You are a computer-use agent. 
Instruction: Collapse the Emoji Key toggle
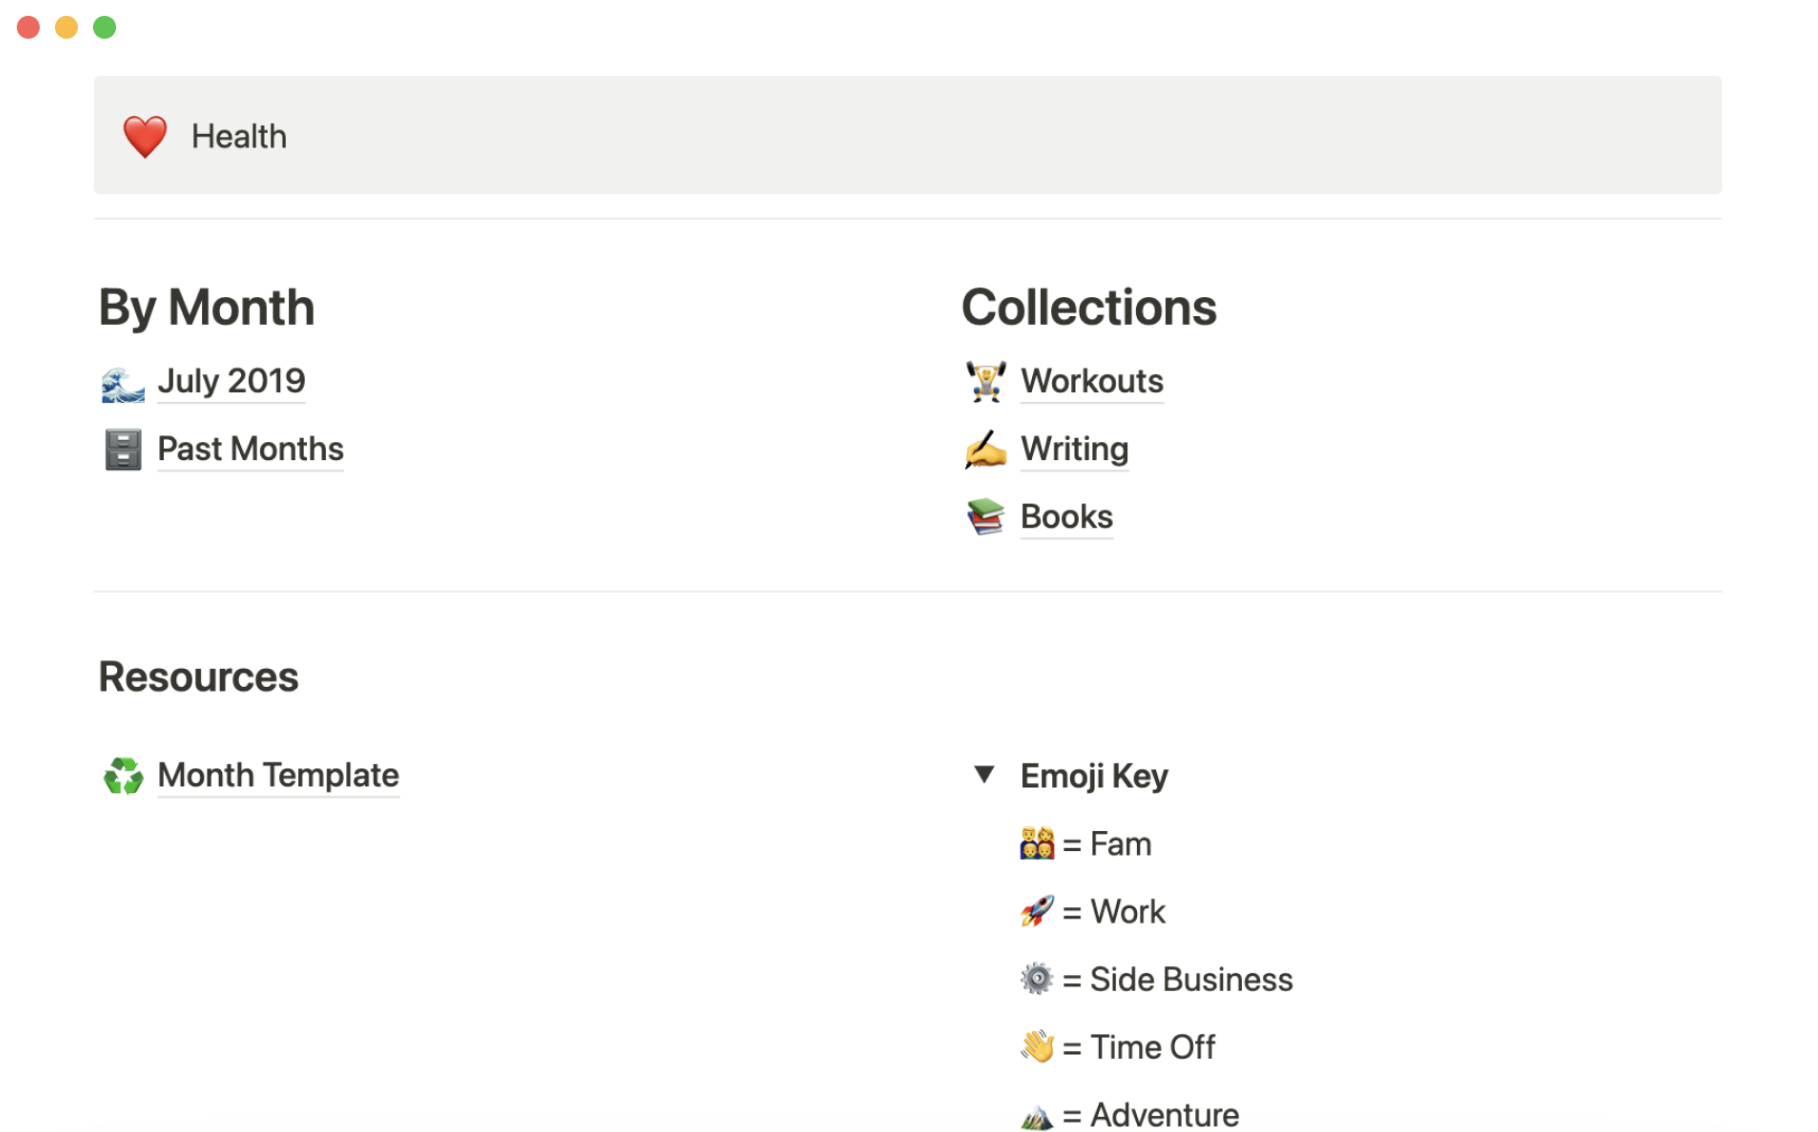pos(984,775)
